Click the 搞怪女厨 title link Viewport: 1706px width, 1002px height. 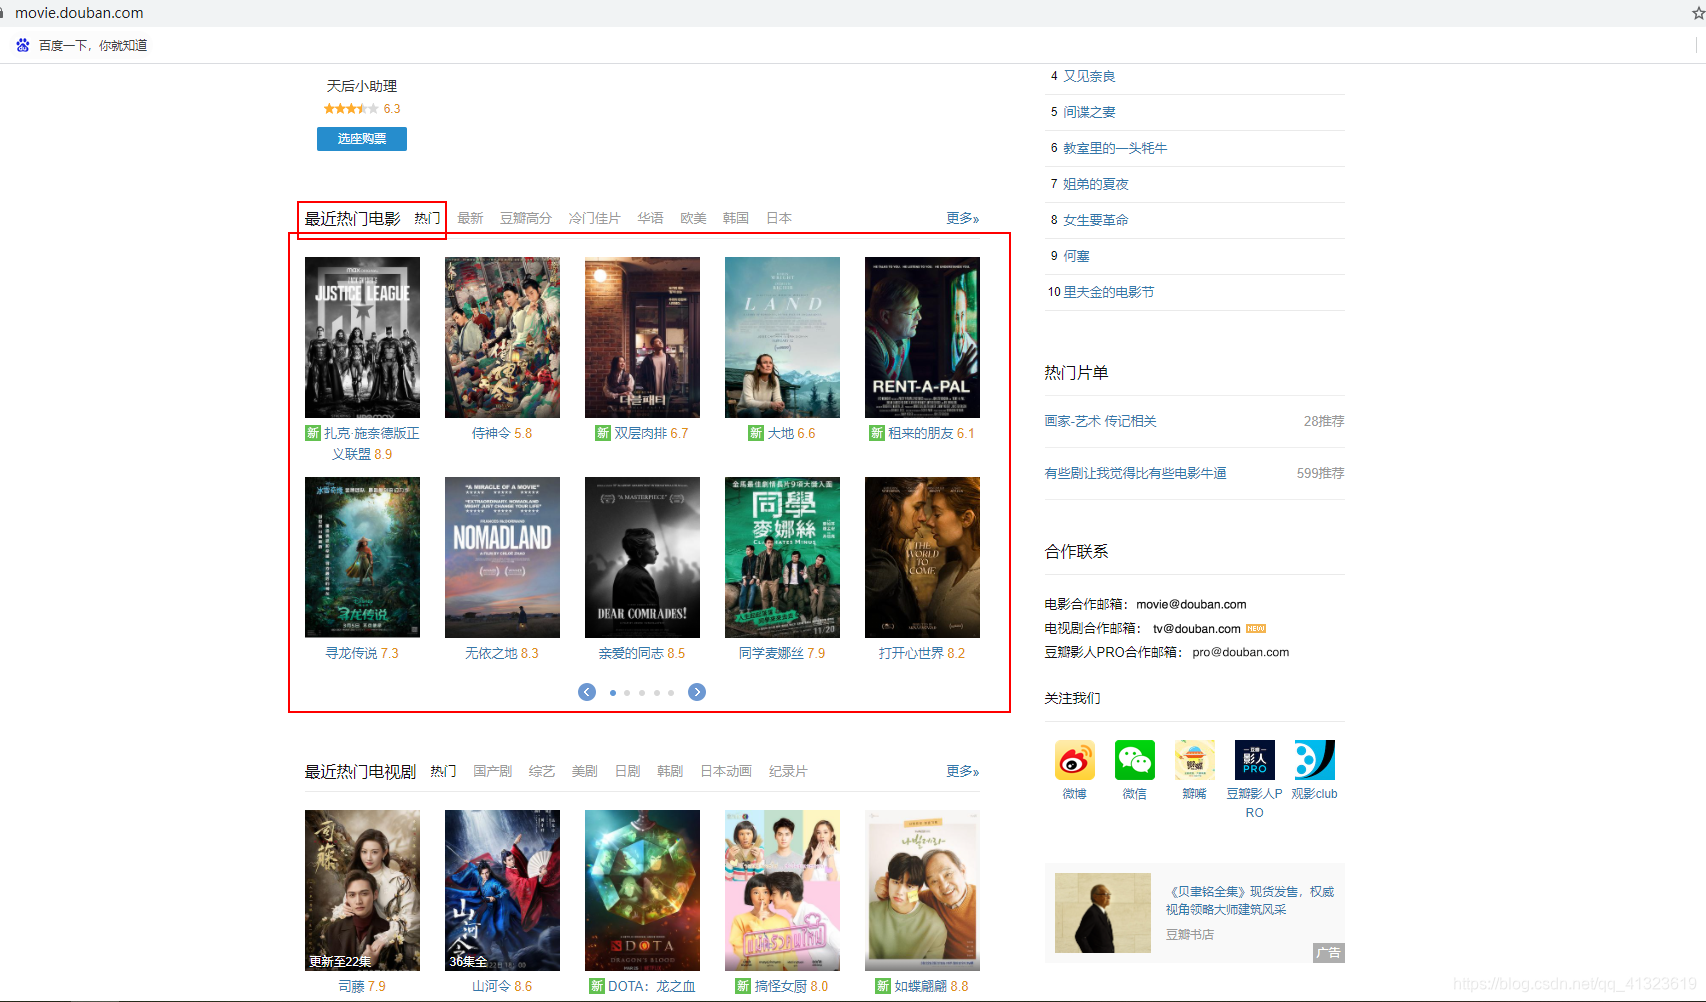tap(780, 986)
